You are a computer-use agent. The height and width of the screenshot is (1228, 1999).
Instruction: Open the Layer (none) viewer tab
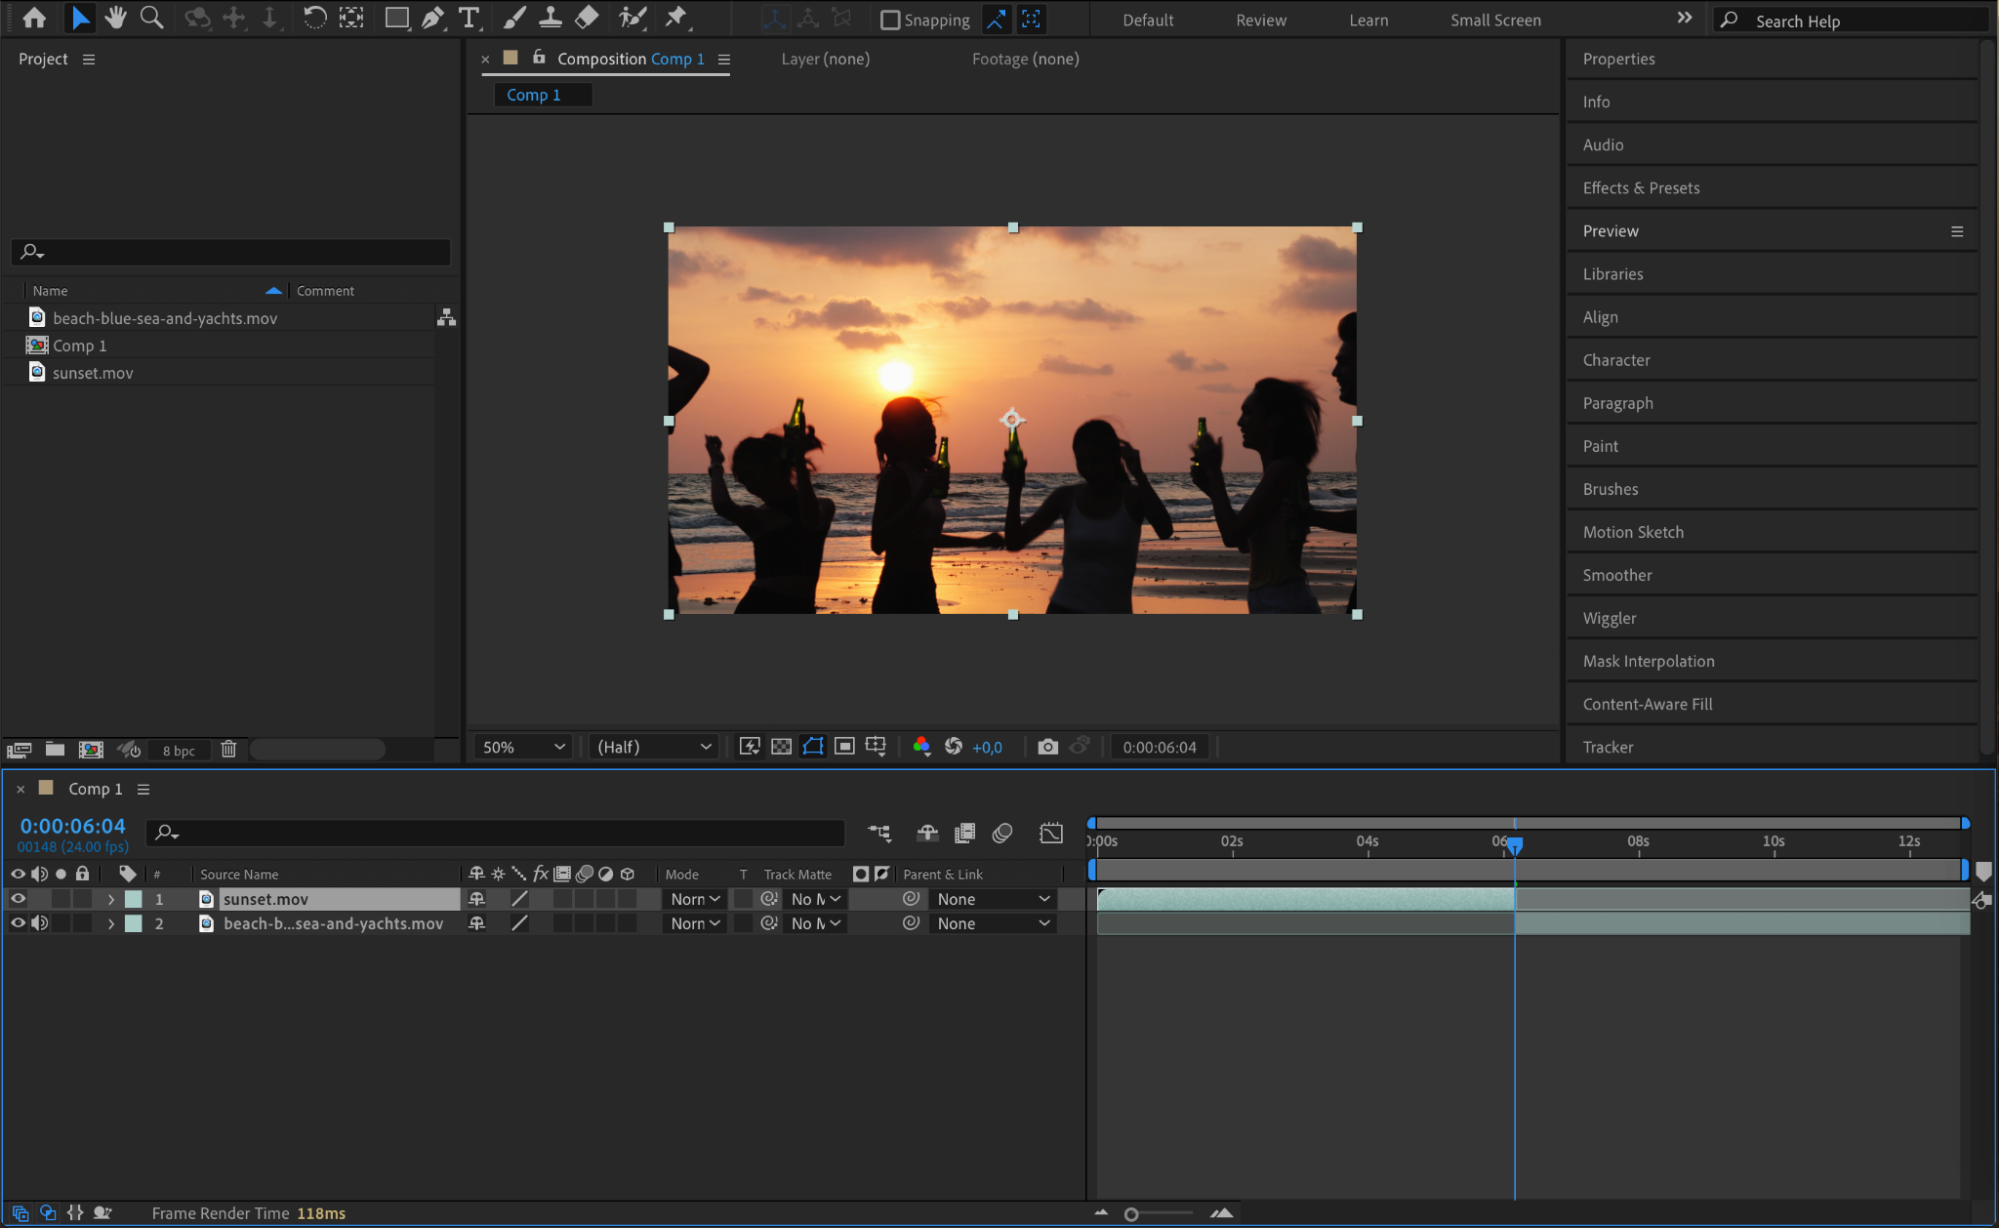825,59
